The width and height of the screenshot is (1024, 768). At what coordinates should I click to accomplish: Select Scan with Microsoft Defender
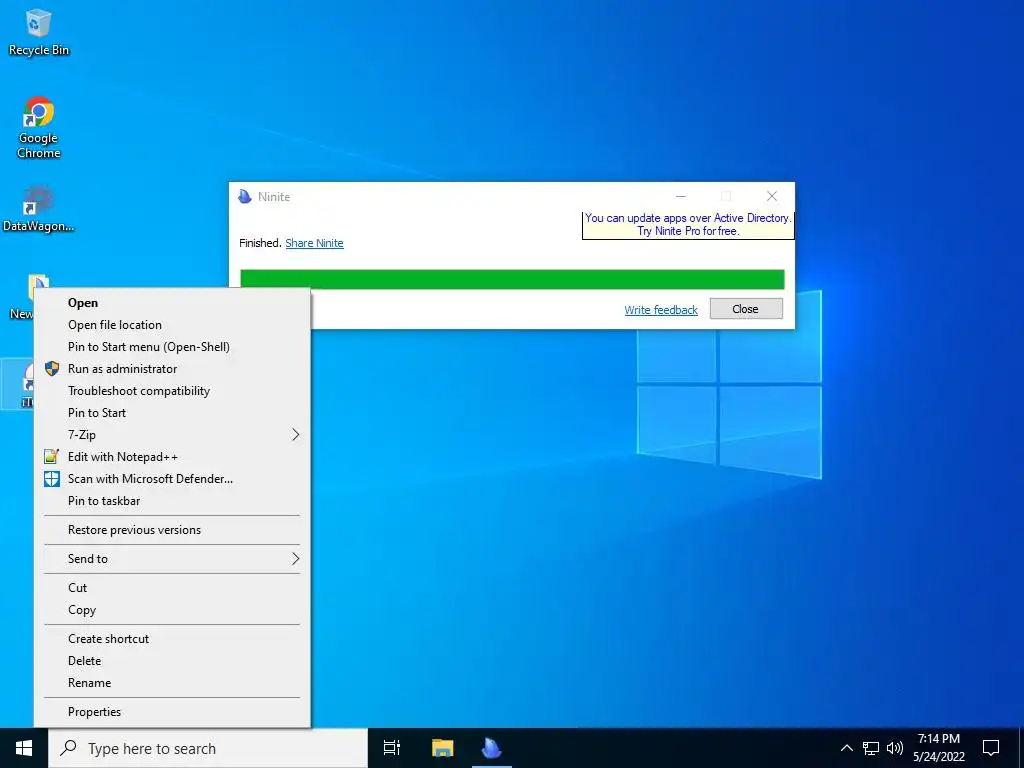(x=172, y=479)
